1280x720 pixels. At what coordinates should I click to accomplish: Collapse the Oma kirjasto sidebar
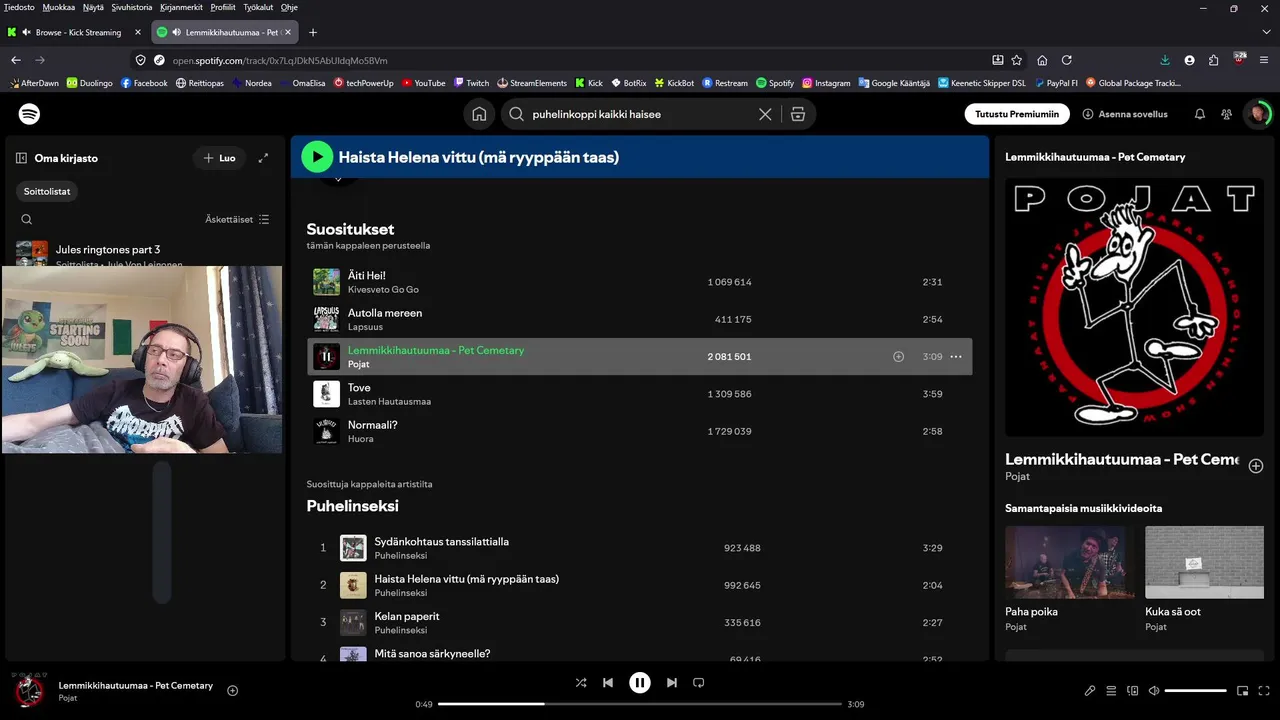[x=21, y=158]
